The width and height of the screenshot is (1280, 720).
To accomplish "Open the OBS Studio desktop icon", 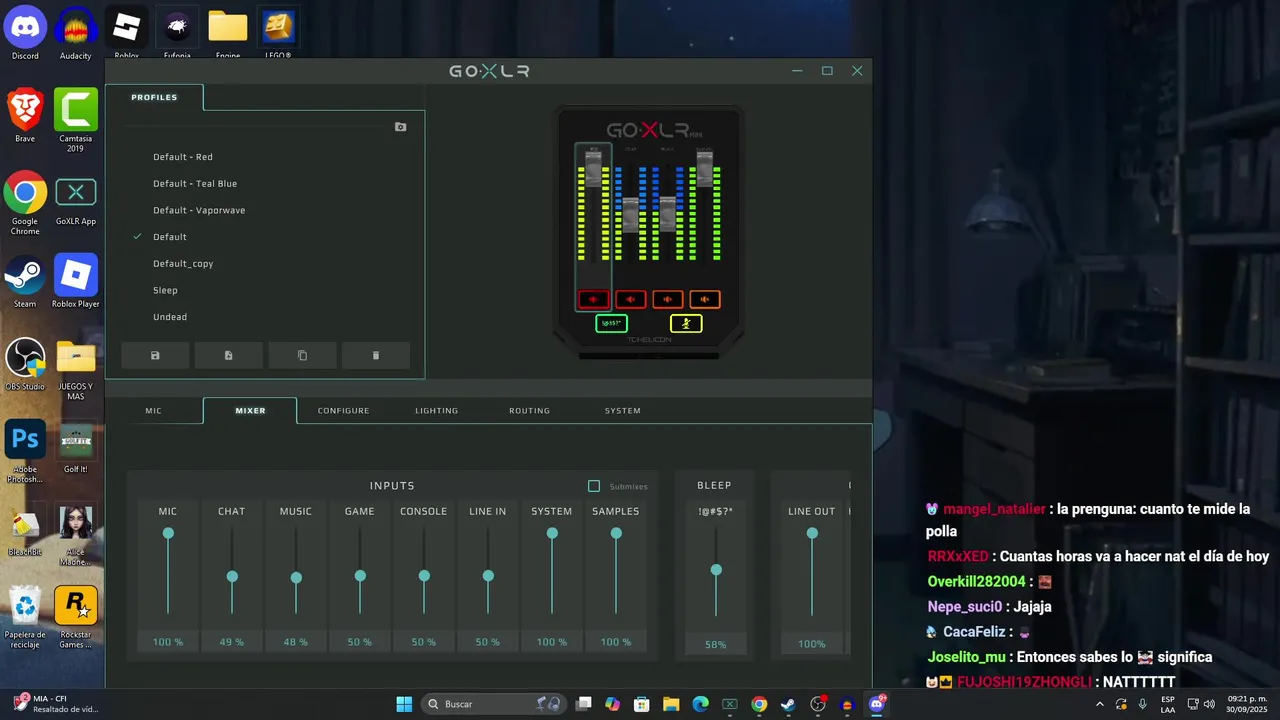I will tap(25, 364).
